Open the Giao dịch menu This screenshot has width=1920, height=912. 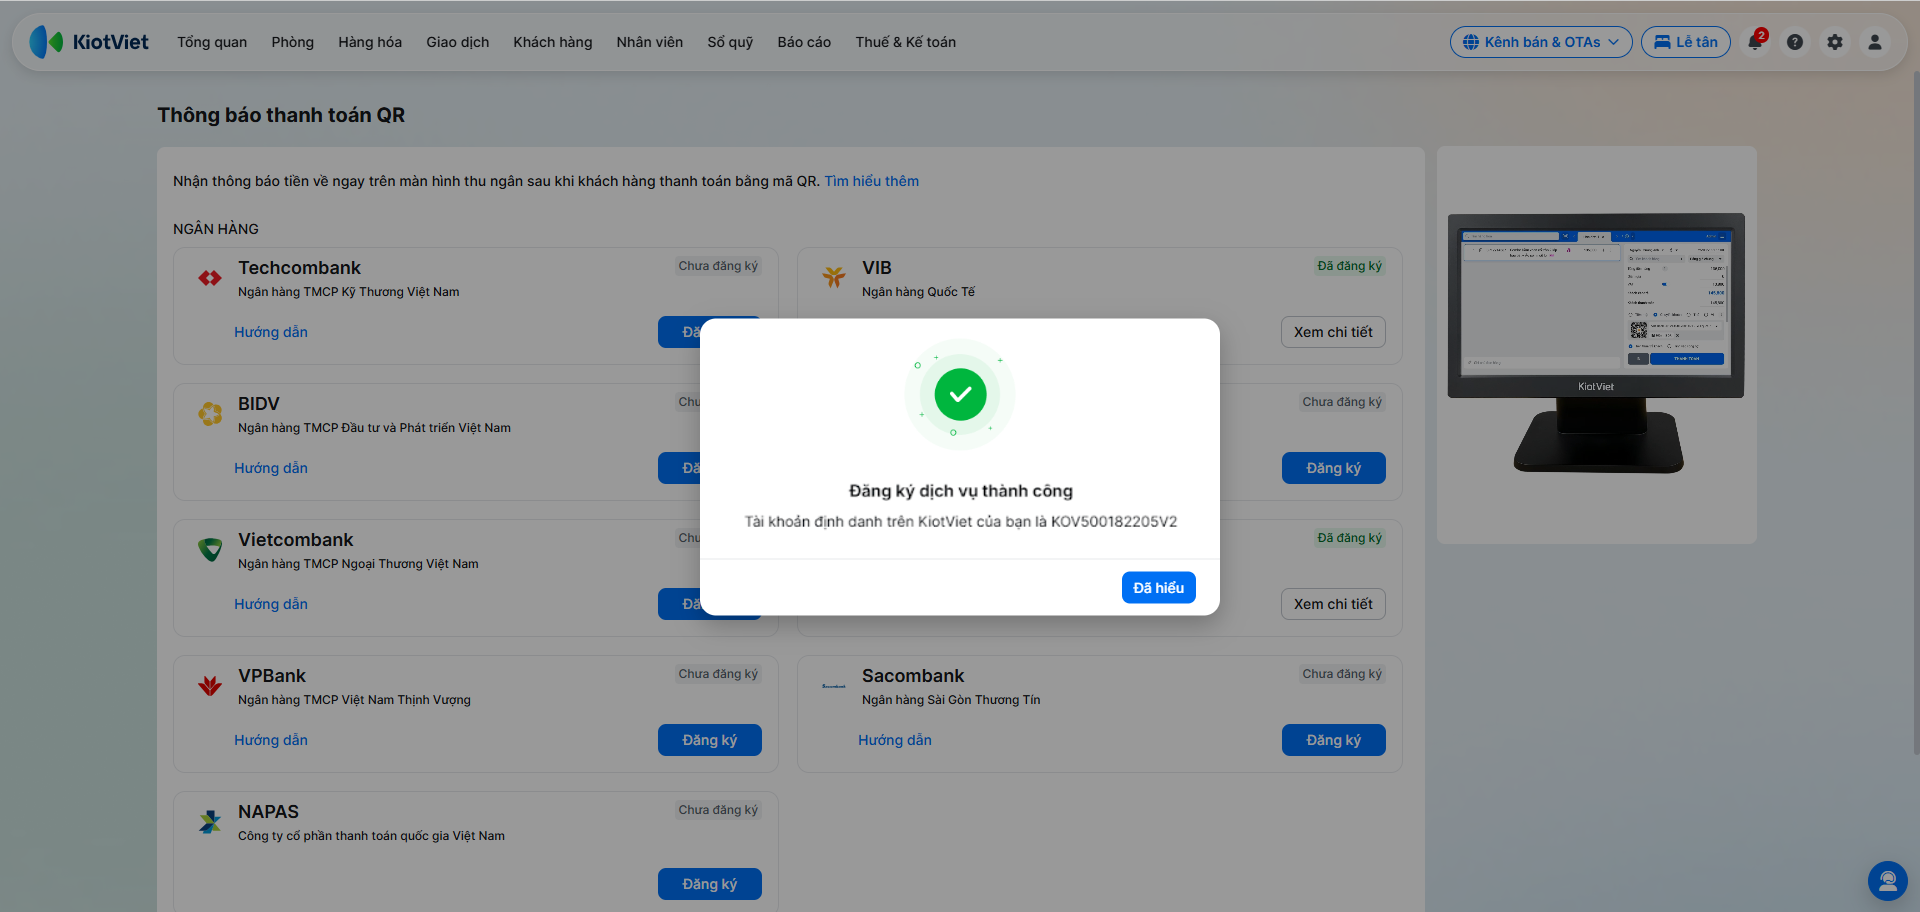click(458, 42)
